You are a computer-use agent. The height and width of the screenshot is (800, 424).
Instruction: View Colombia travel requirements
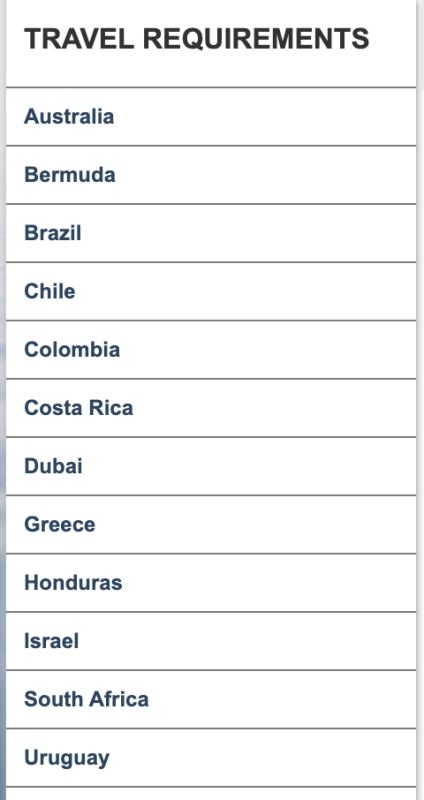pyautogui.click(x=72, y=349)
